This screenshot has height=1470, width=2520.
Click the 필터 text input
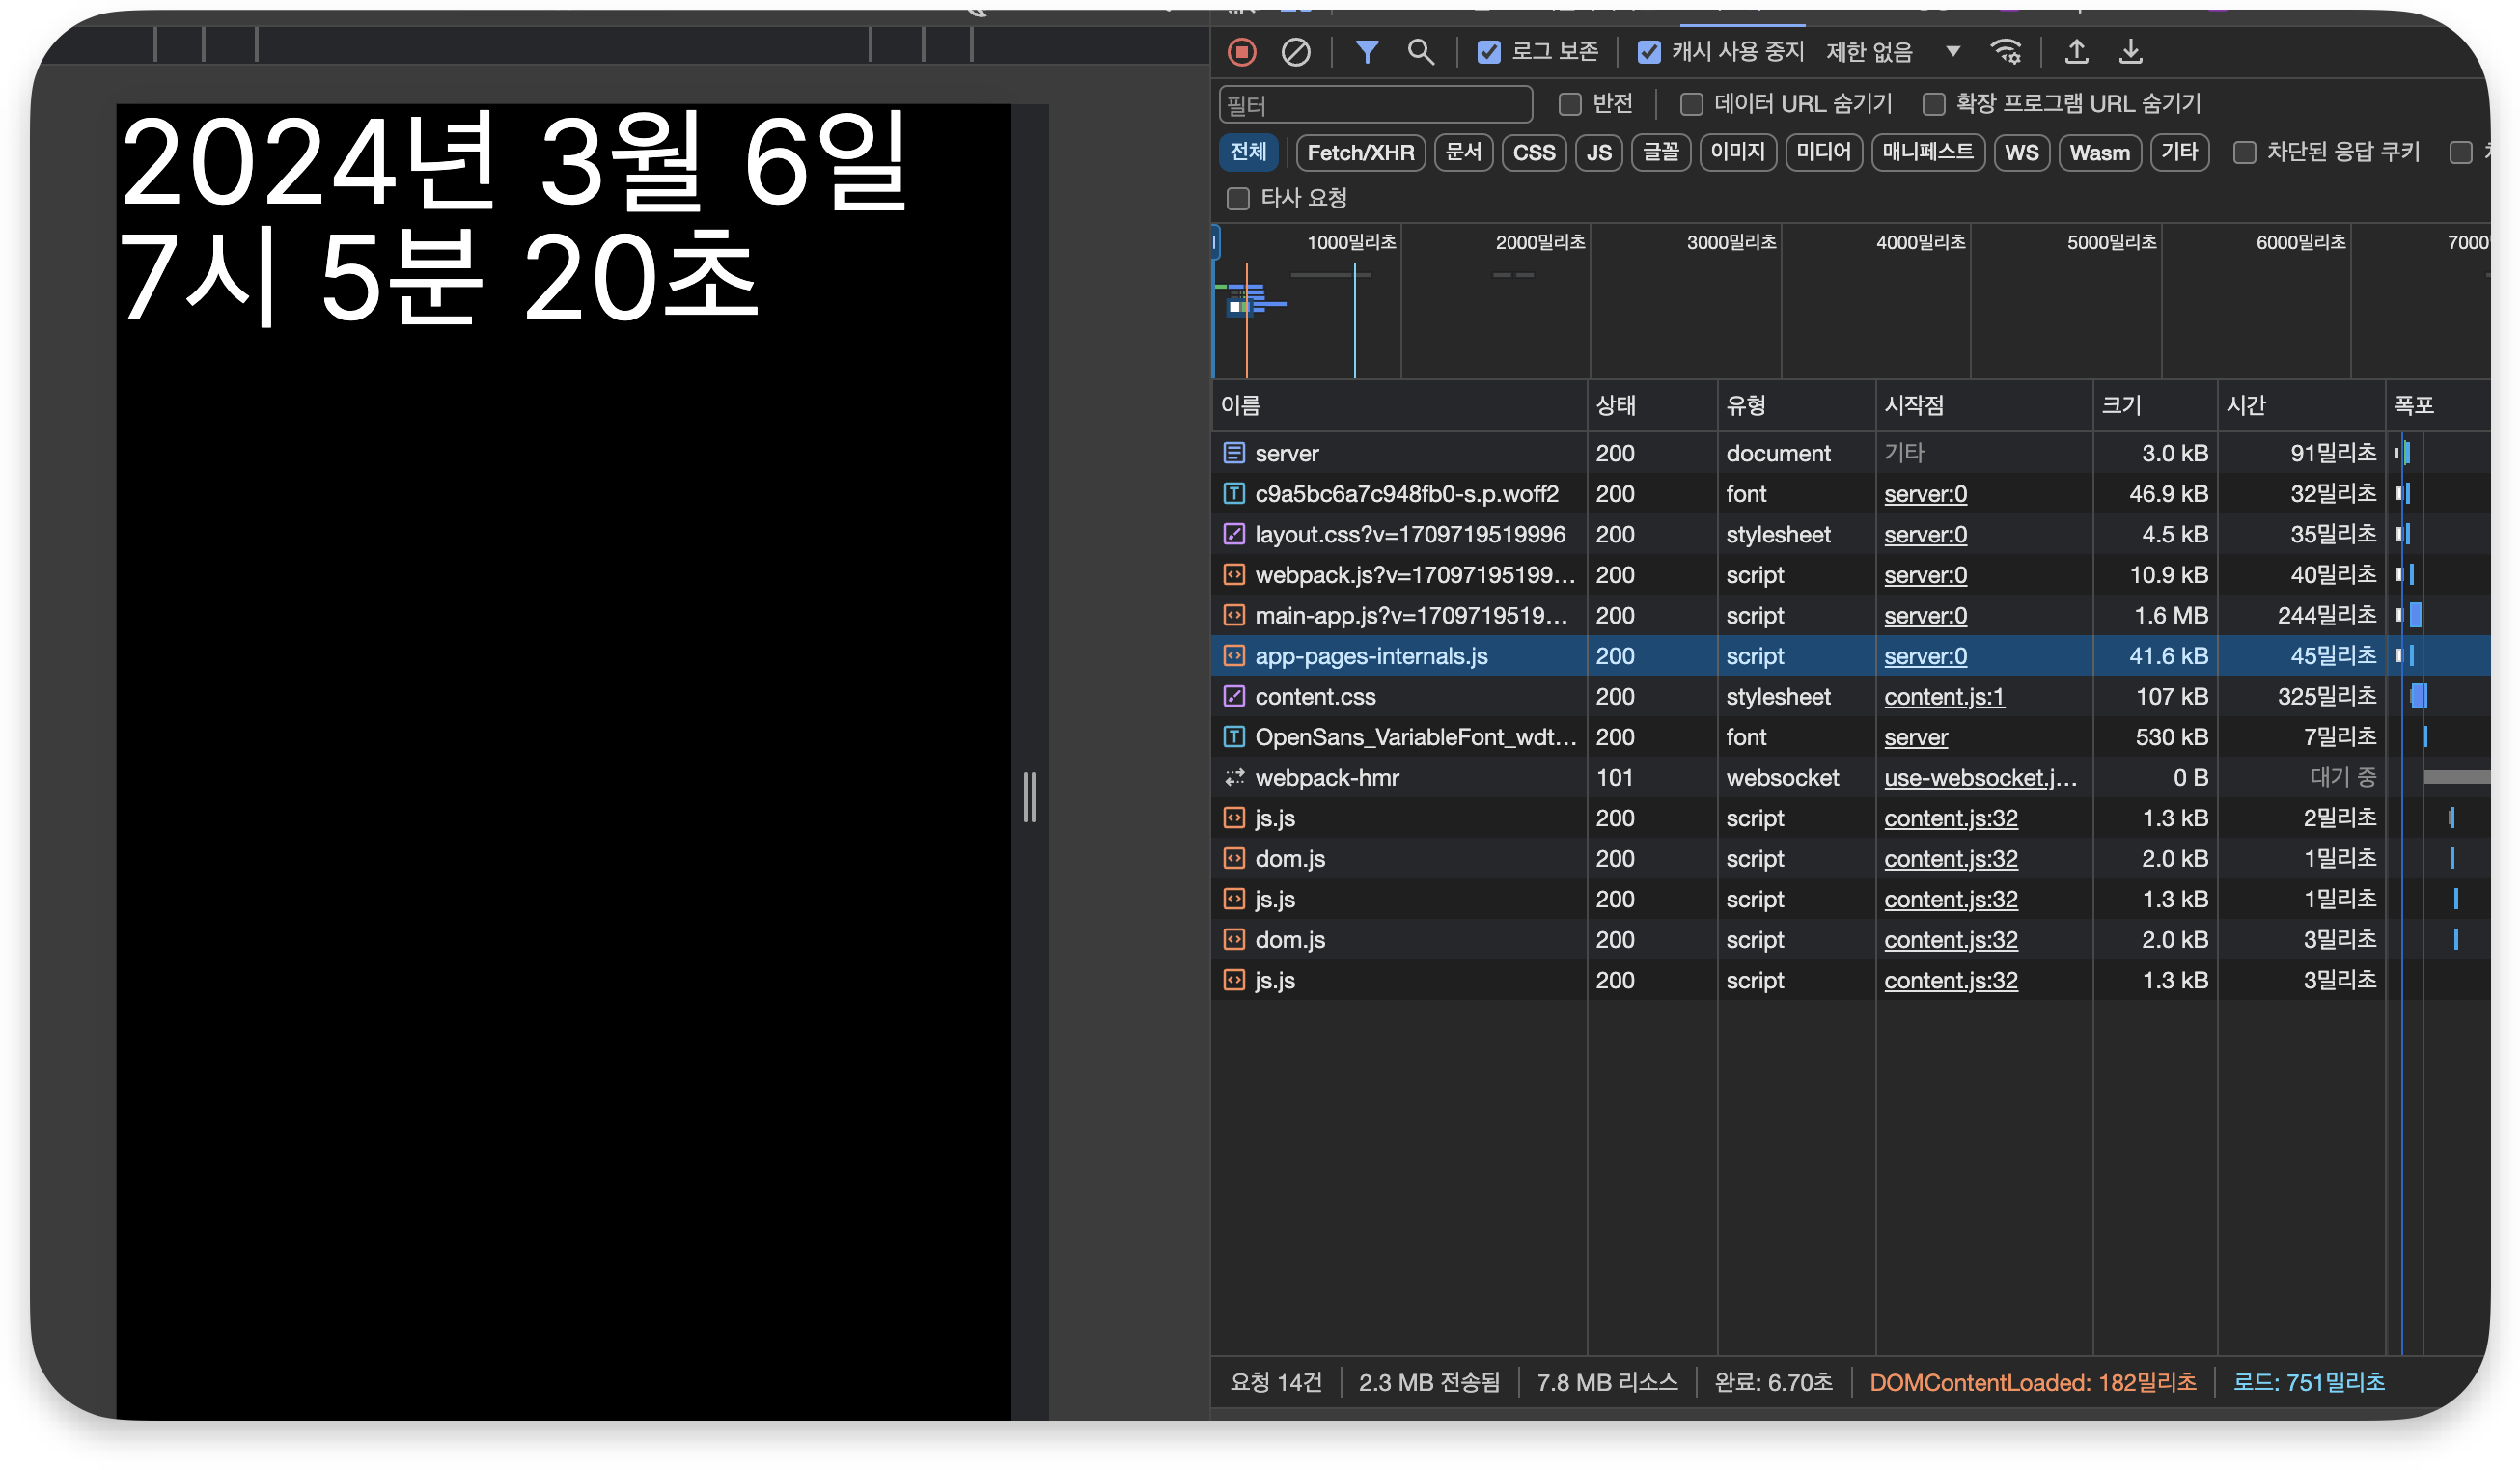(x=1376, y=104)
